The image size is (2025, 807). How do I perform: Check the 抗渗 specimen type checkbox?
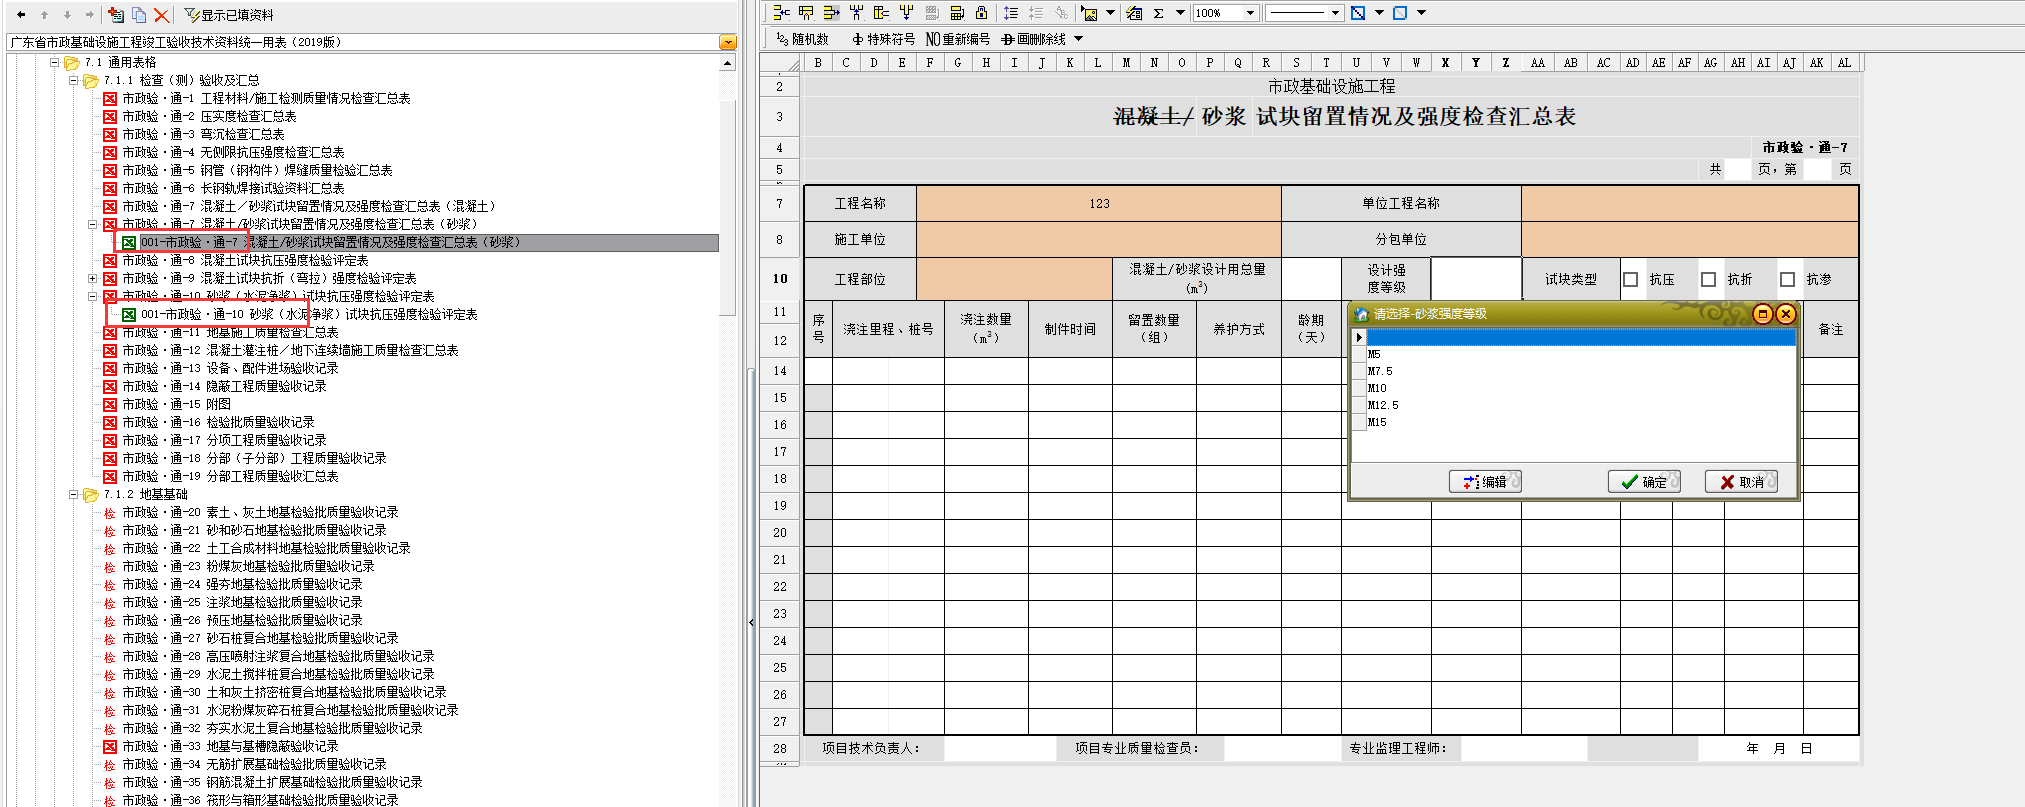tap(1788, 279)
